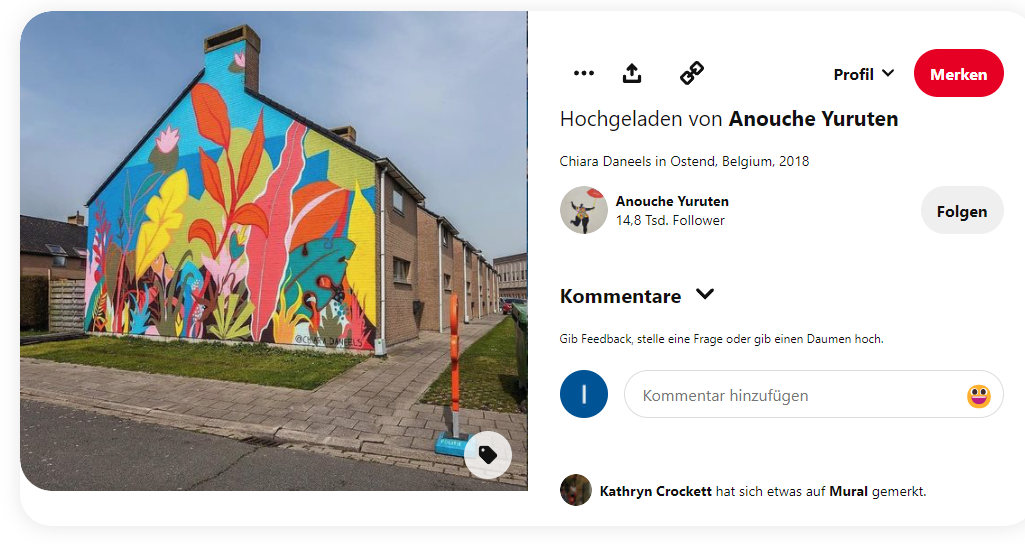Open the Mural board link
Screen dimensions: 1025x544
coord(849,491)
